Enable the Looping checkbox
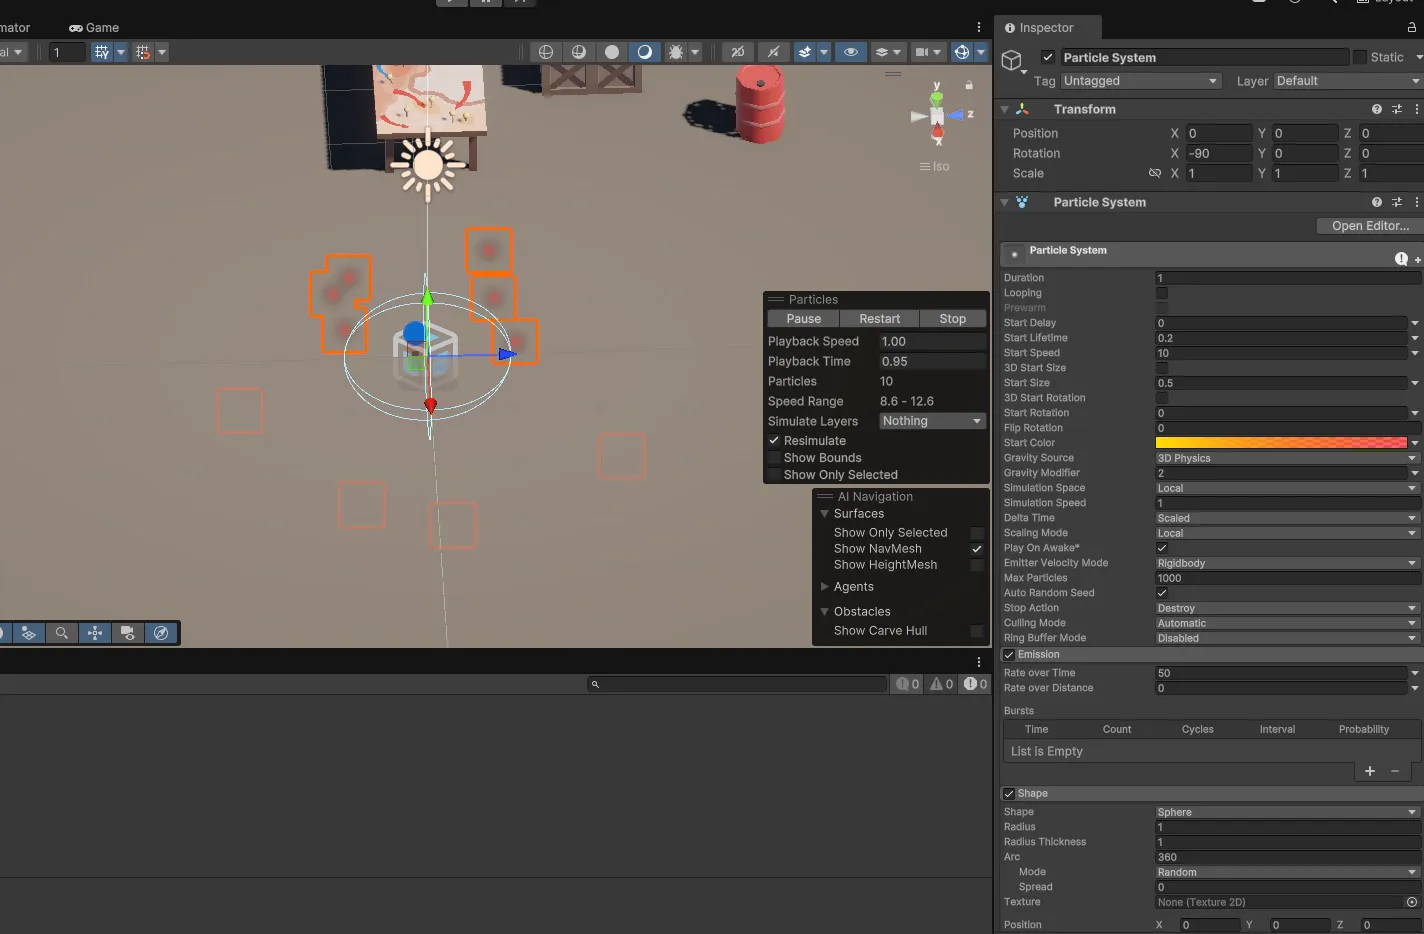The width and height of the screenshot is (1424, 934). (x=1162, y=293)
